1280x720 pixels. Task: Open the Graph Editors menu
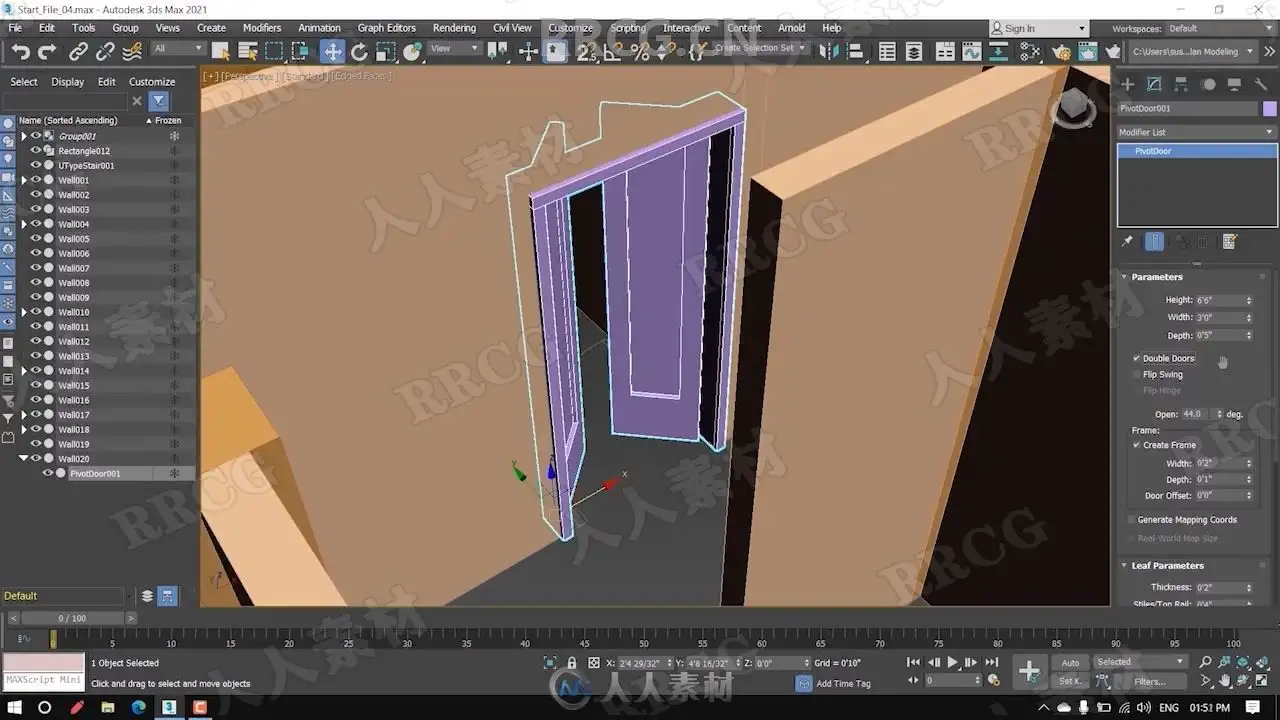386,28
